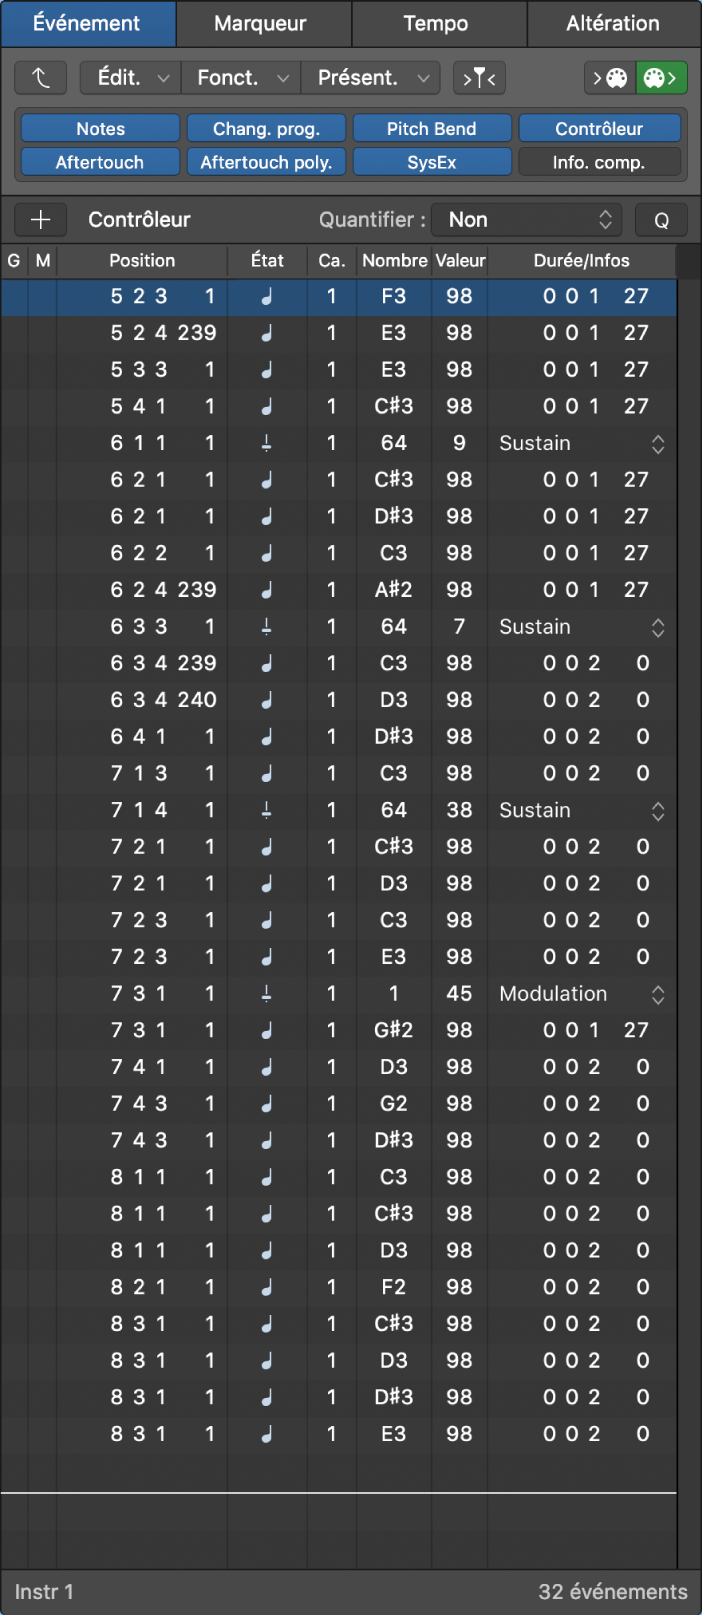Select the A#2 note at 6 2 4 239

(338, 590)
